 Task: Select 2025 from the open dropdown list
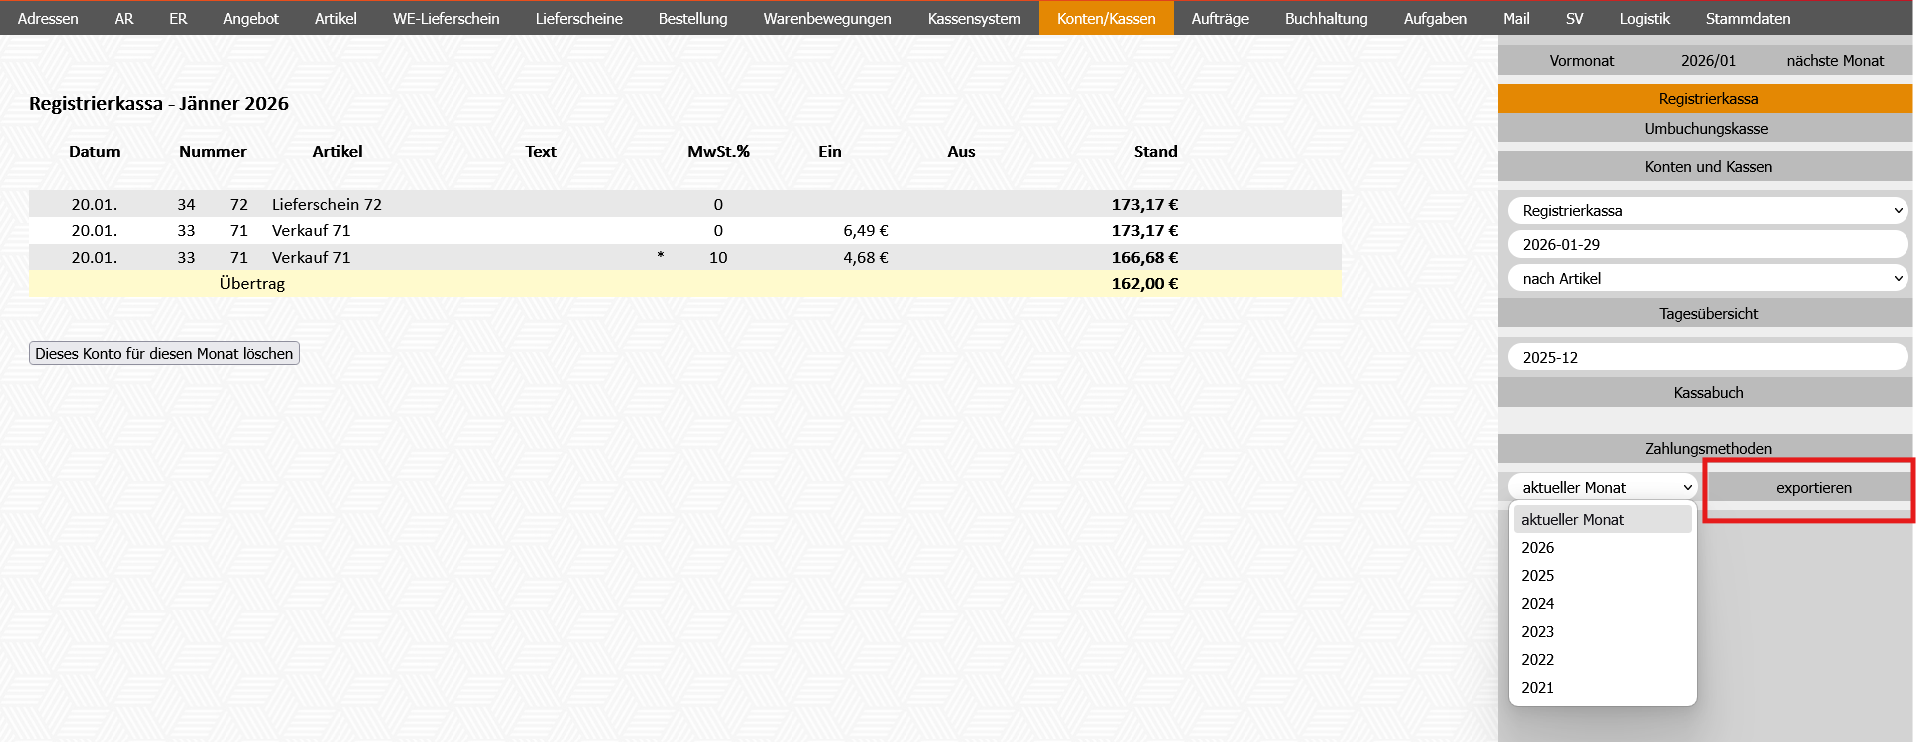1537,576
